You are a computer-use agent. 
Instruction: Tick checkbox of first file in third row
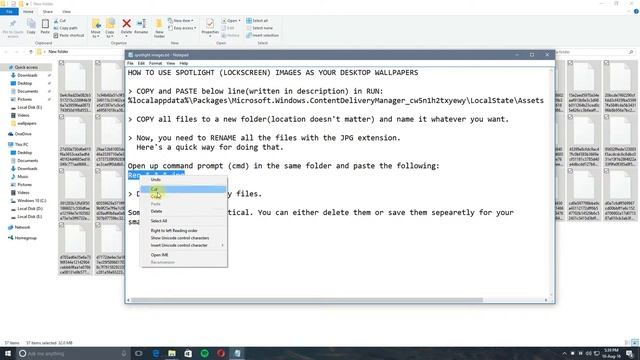61,171
